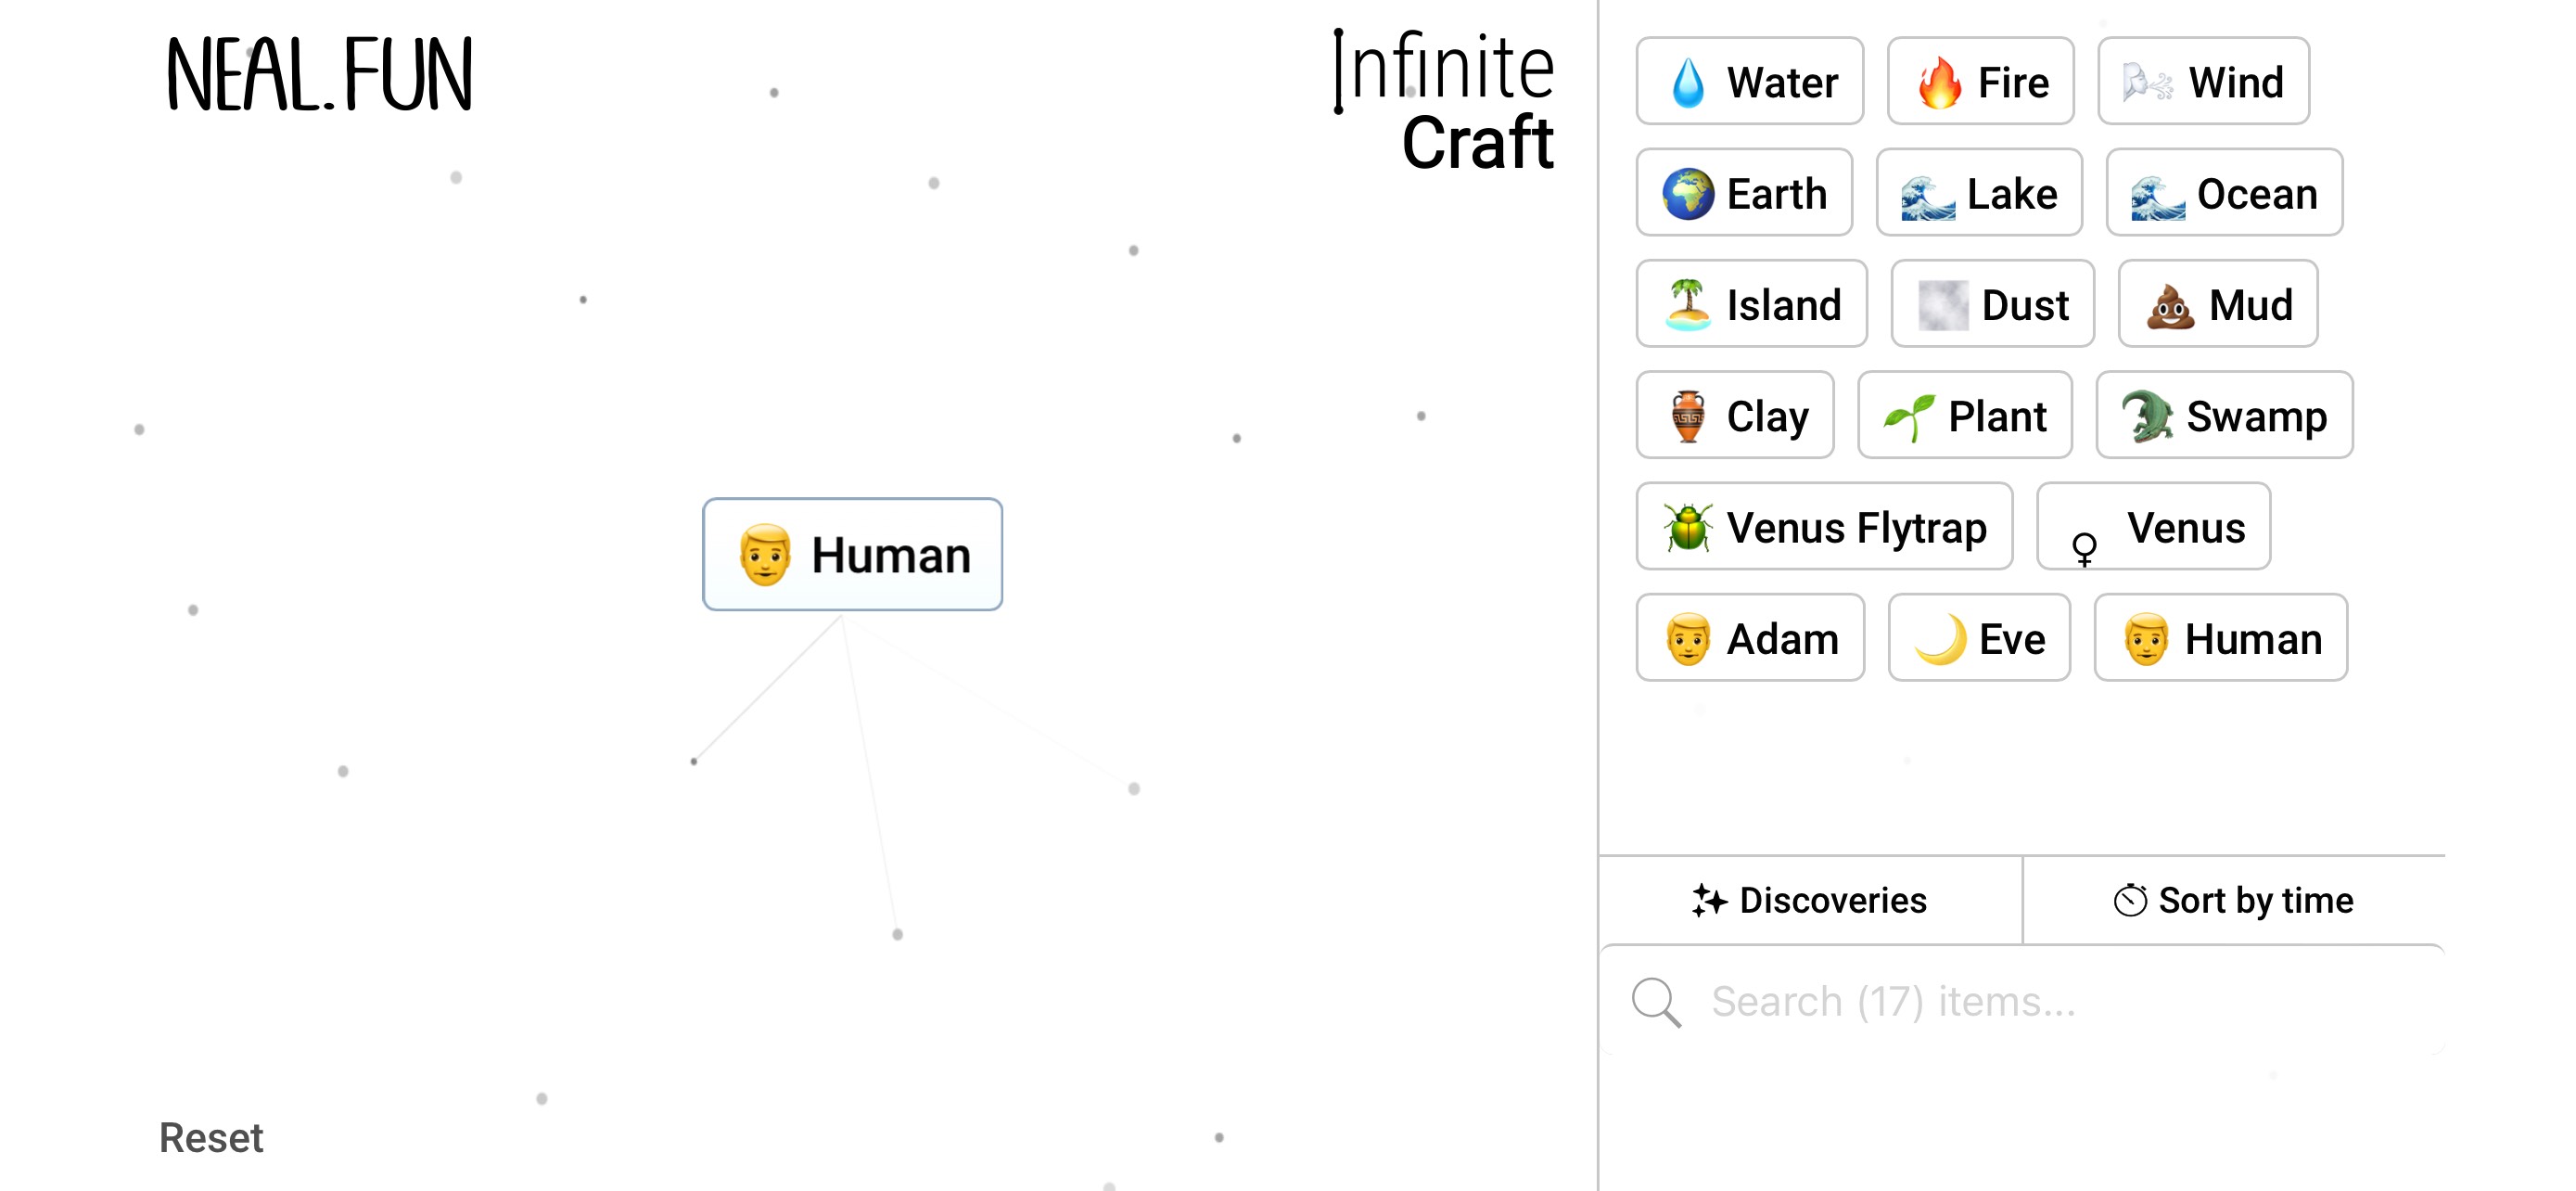Select the Clay element
Screen dimensions: 2576x1191
coord(1735,415)
